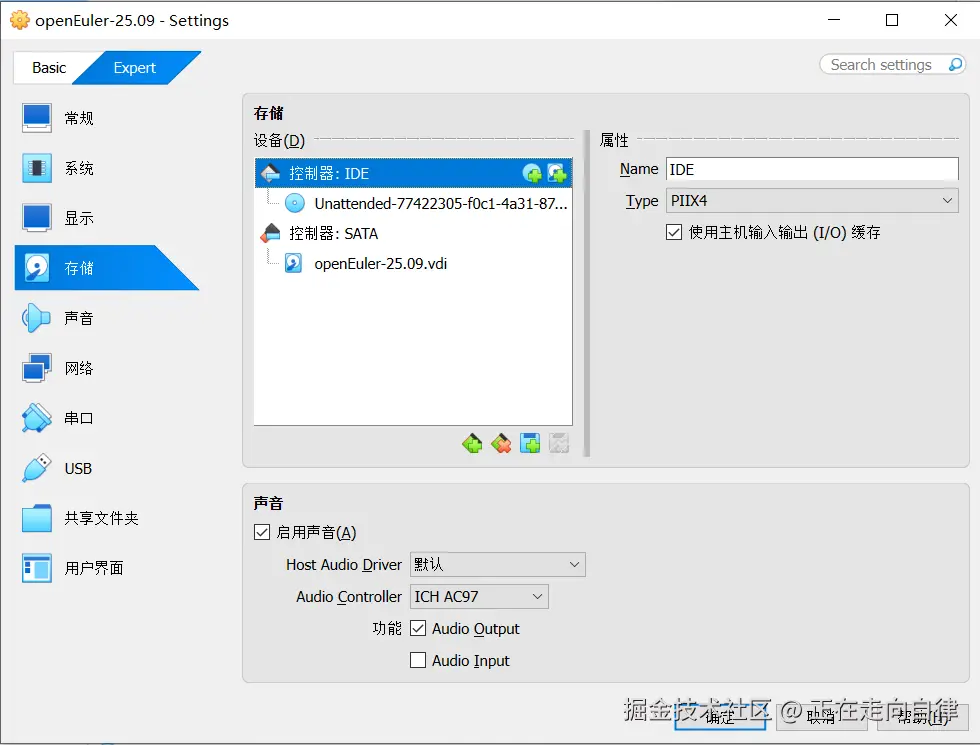Close the Settings window
Screen dimensions: 980x745
(951, 20)
